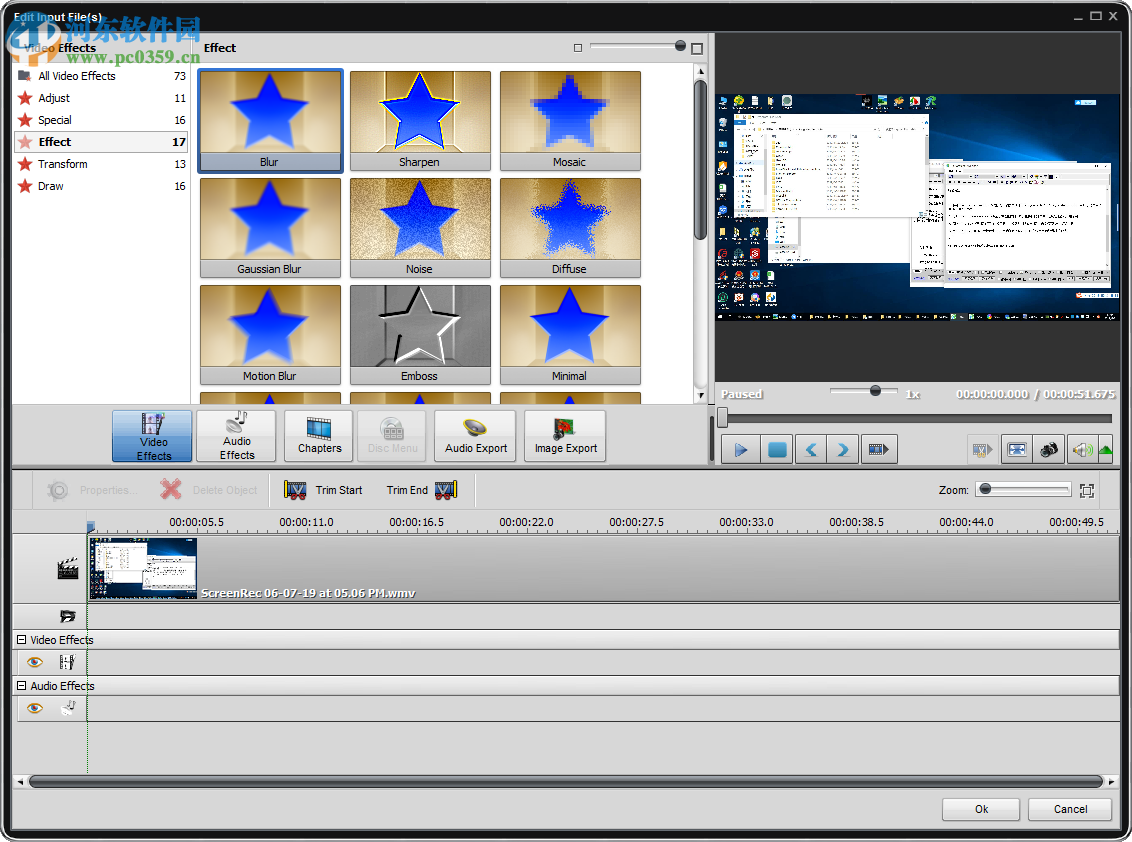The width and height of the screenshot is (1132, 842).
Task: Switch to the Audio Effects tab
Action: pyautogui.click(x=236, y=436)
